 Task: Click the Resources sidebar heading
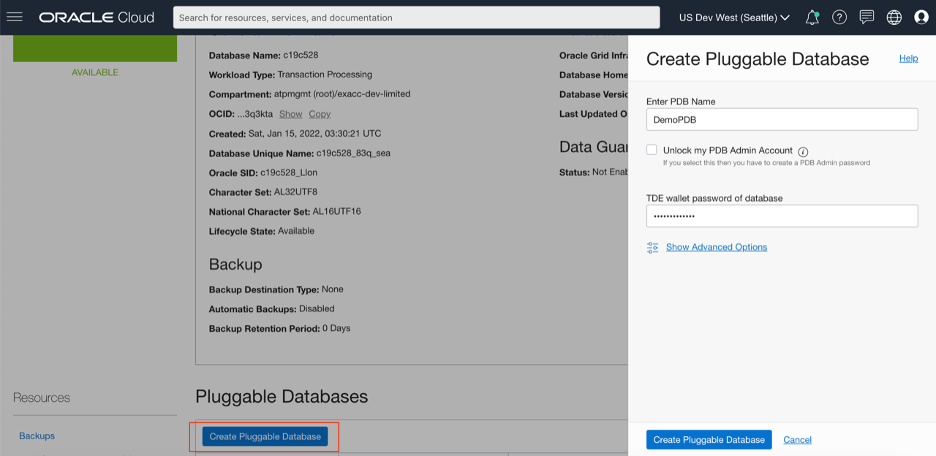(x=41, y=398)
